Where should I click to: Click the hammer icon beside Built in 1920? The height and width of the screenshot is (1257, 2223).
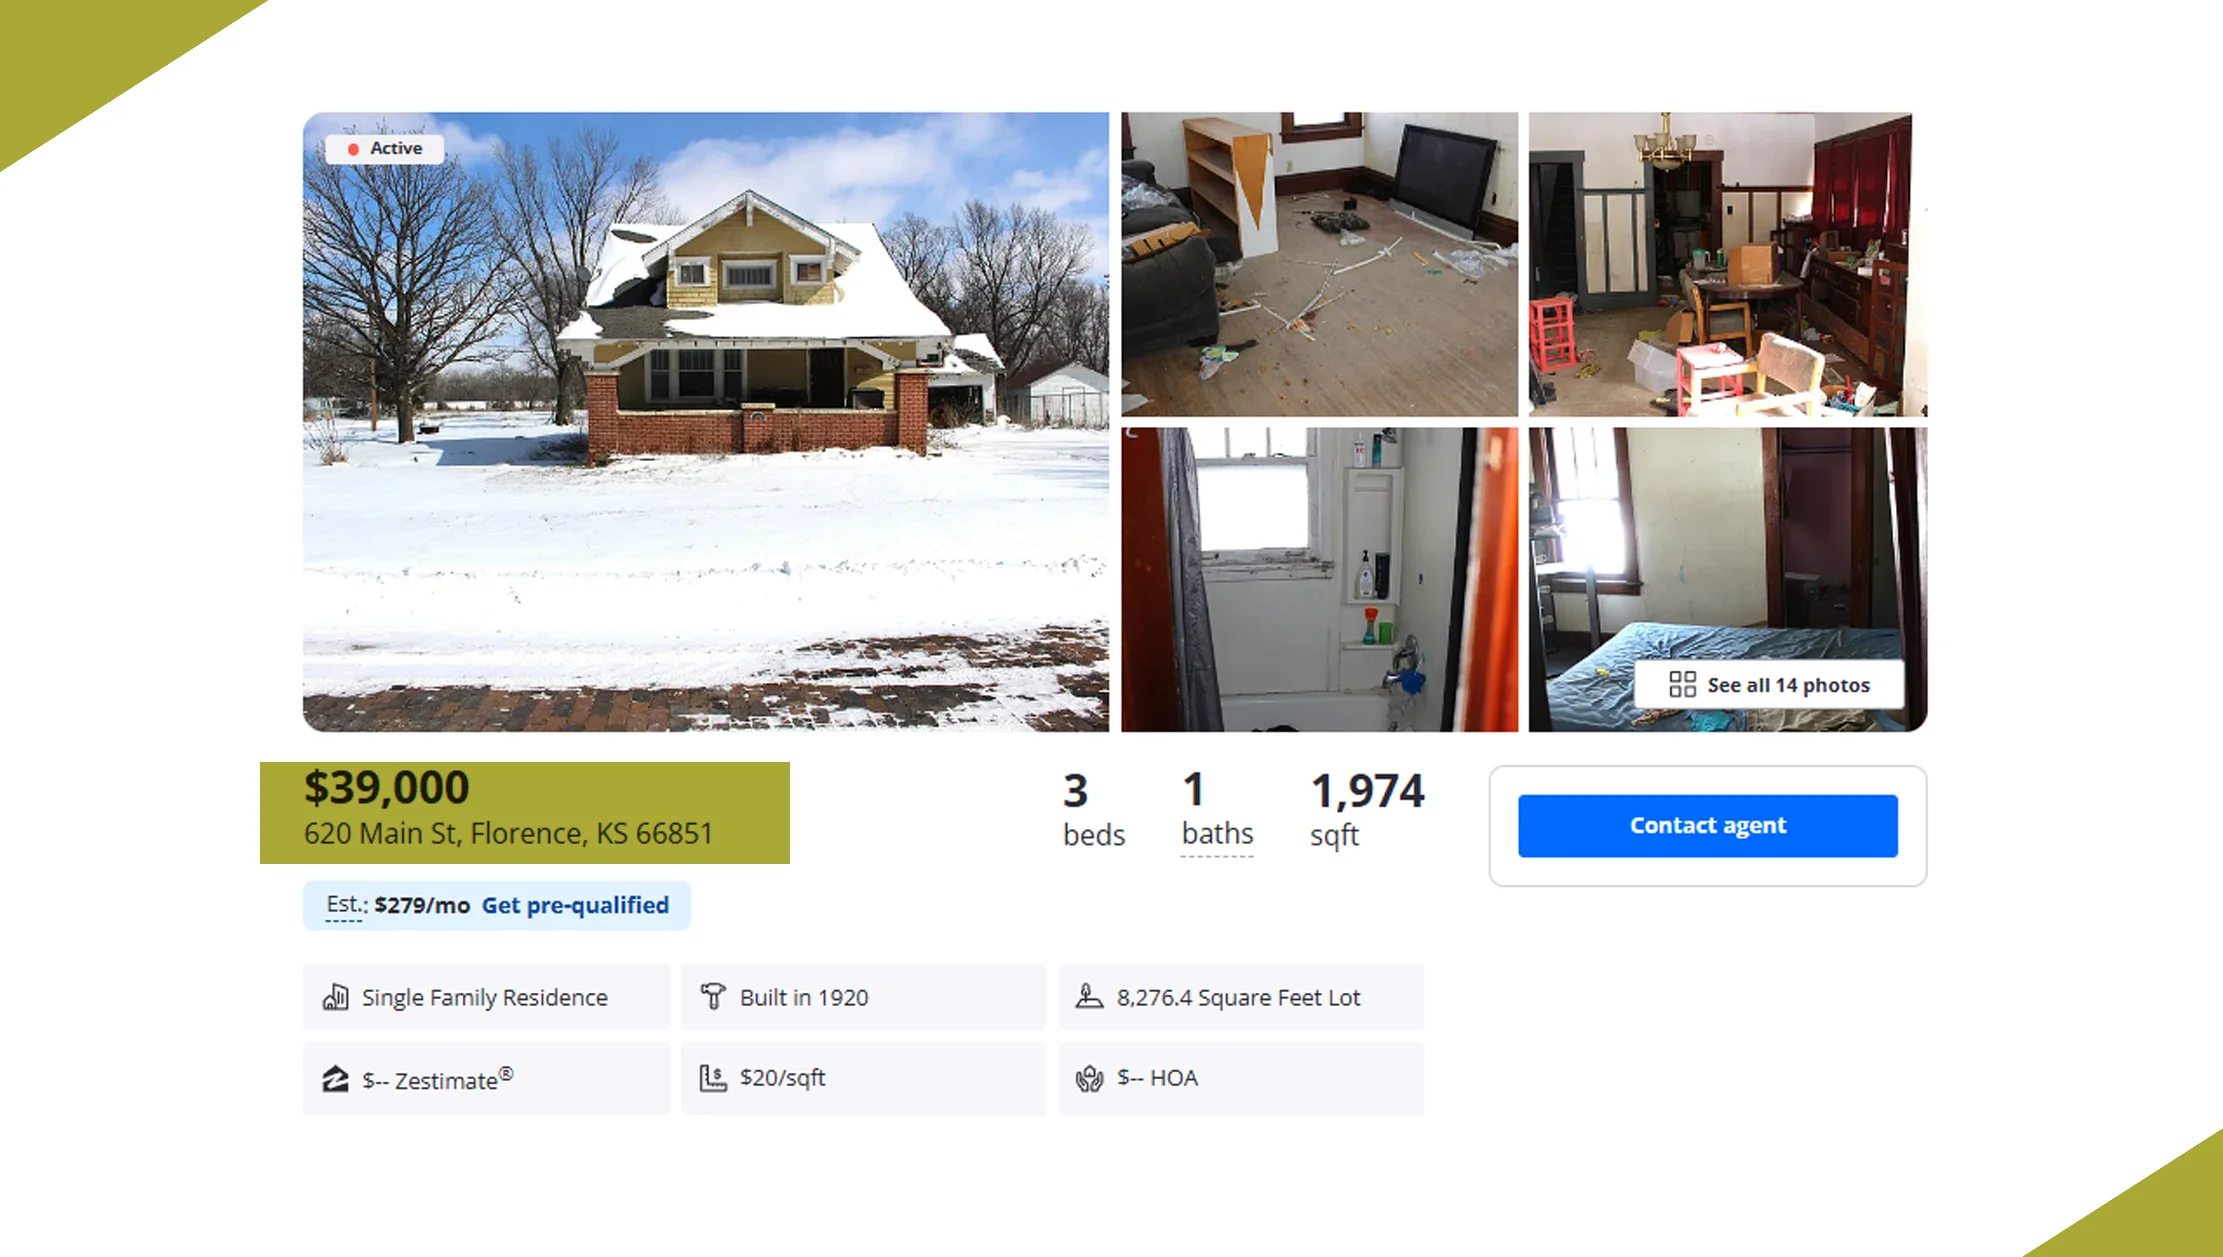(713, 996)
